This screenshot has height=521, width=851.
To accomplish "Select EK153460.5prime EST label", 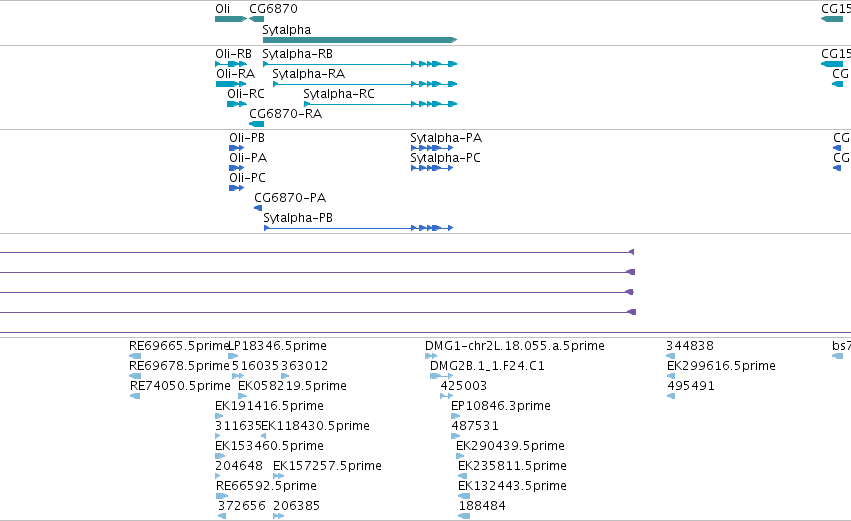I will point(269,447).
